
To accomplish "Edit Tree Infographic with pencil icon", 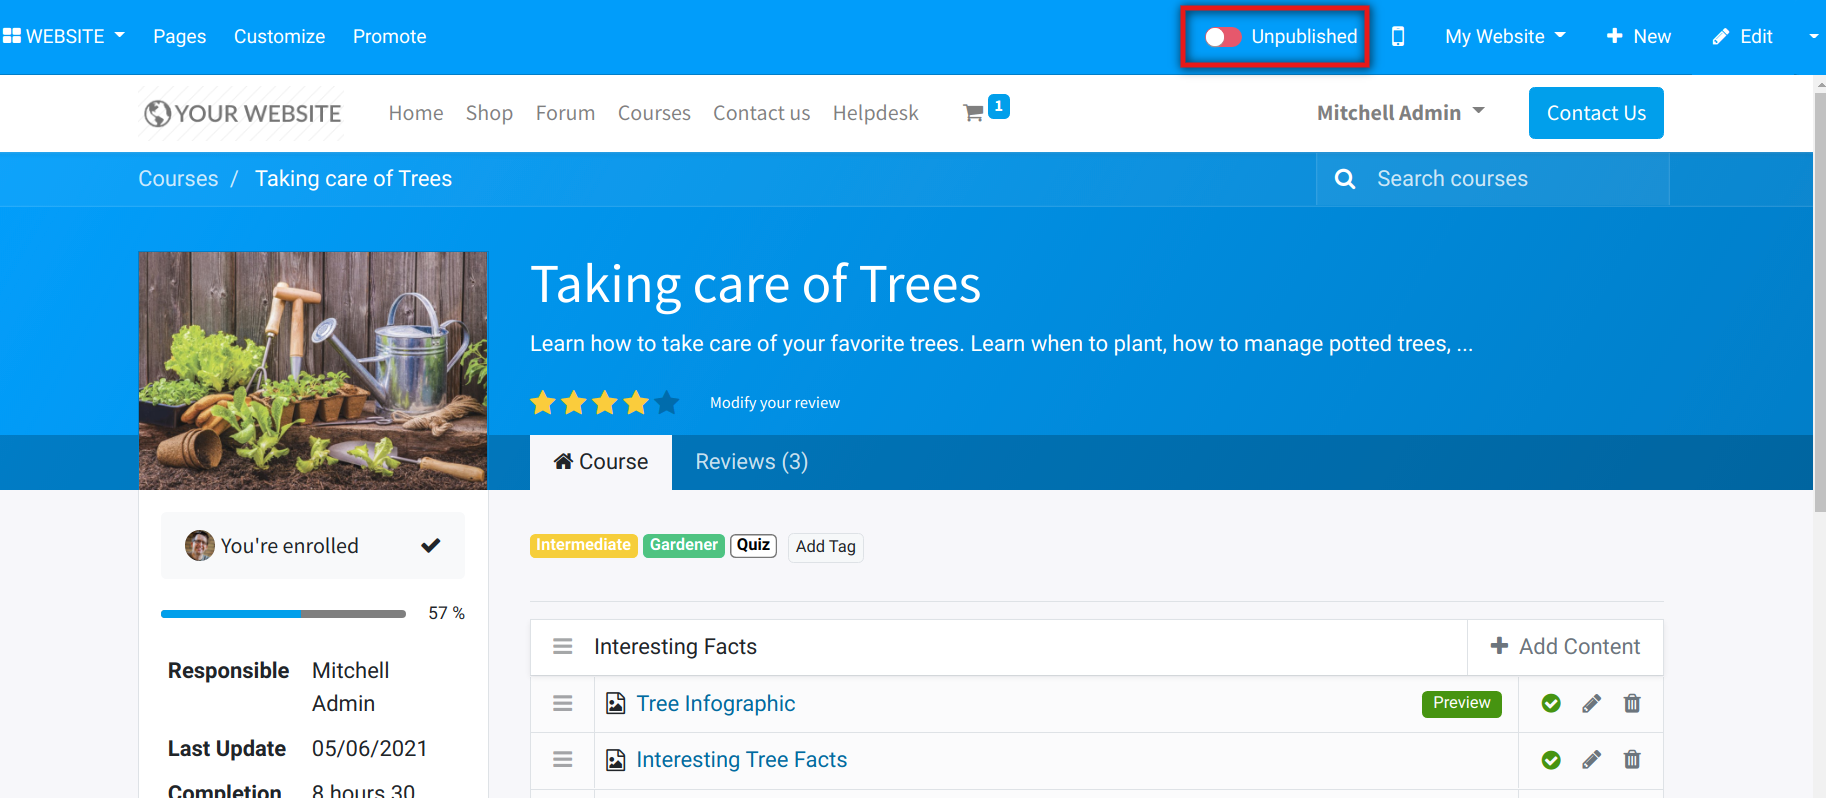I will point(1592,704).
